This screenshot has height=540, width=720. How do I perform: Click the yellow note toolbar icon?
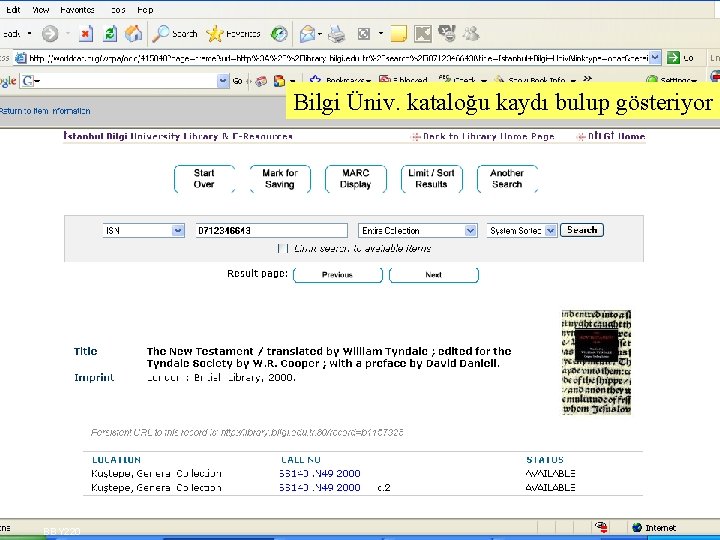(398, 34)
